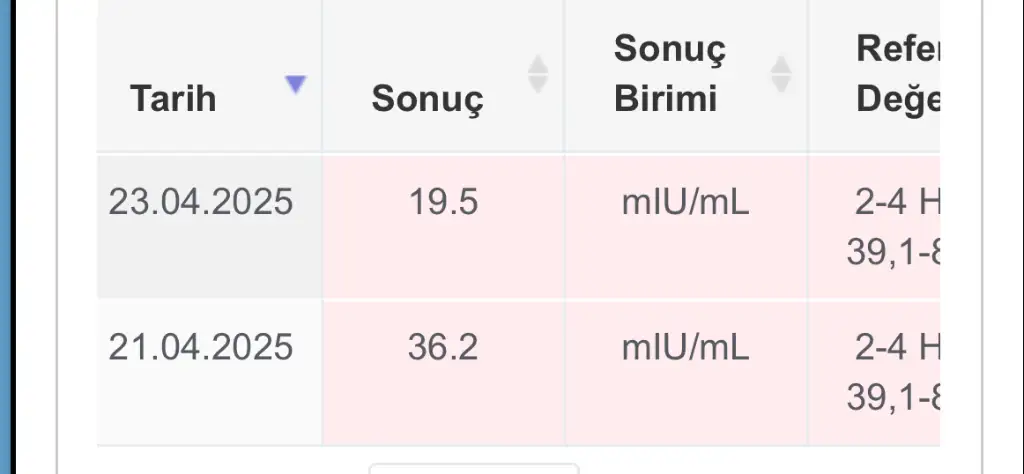Screen dimensions: 1024x474
Task: Click the Sonuç column header label
Action: click(427, 99)
